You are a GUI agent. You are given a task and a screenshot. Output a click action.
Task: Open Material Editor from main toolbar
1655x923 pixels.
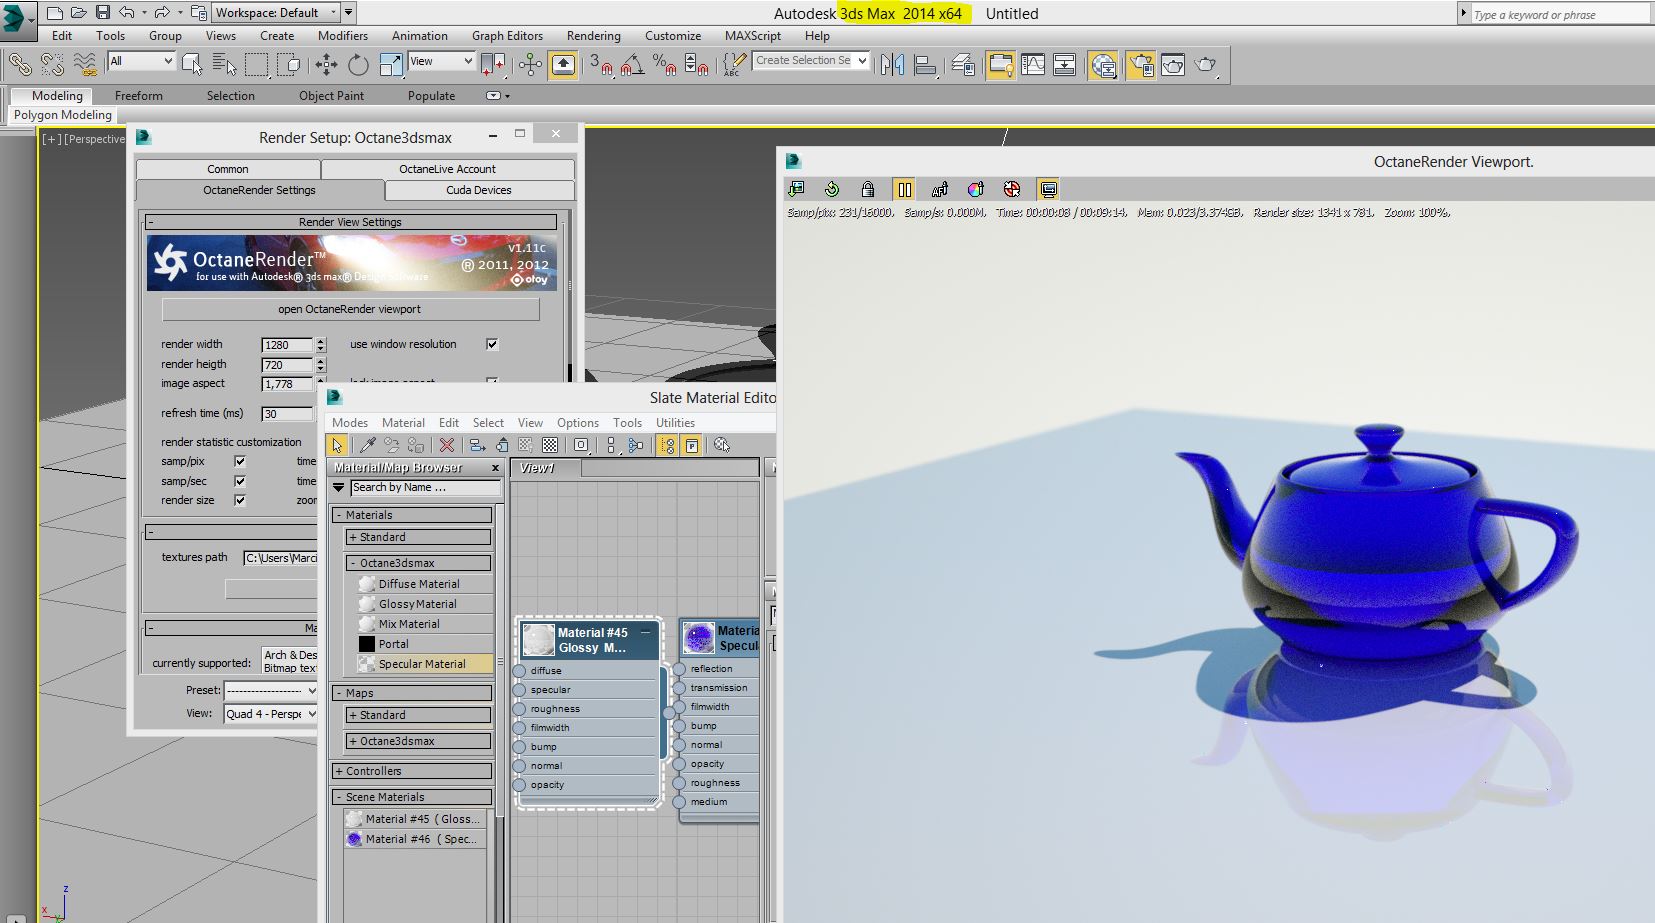click(x=1104, y=65)
